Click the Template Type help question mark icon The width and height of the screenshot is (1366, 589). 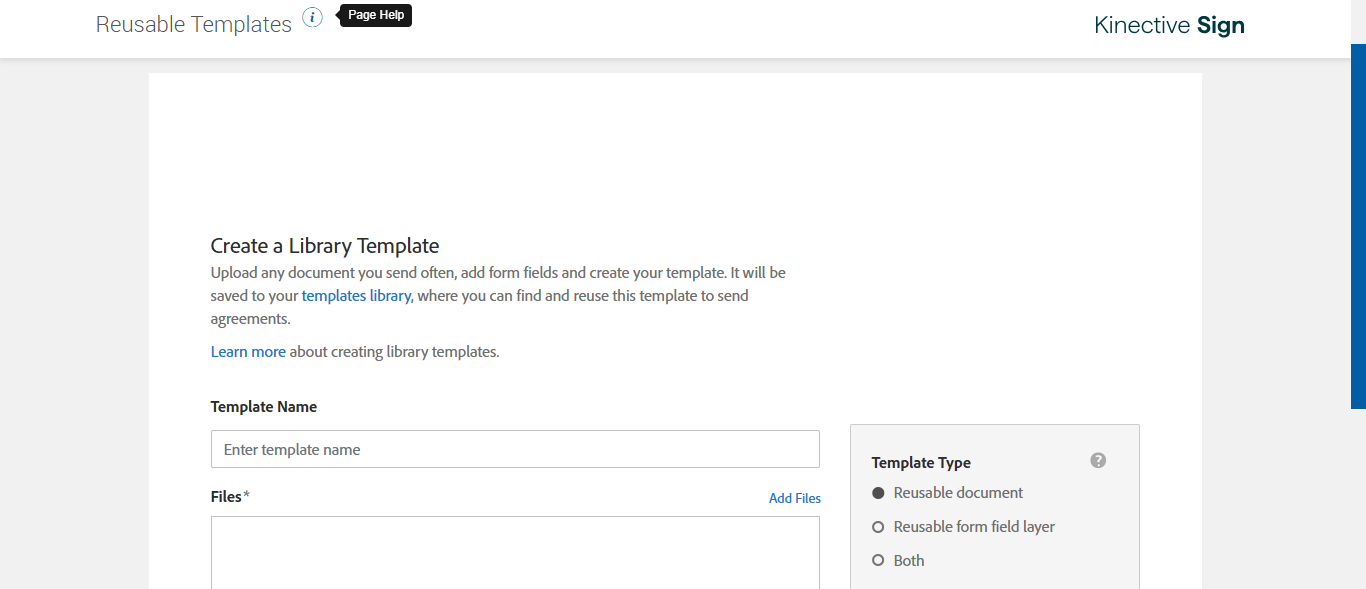tap(1098, 461)
